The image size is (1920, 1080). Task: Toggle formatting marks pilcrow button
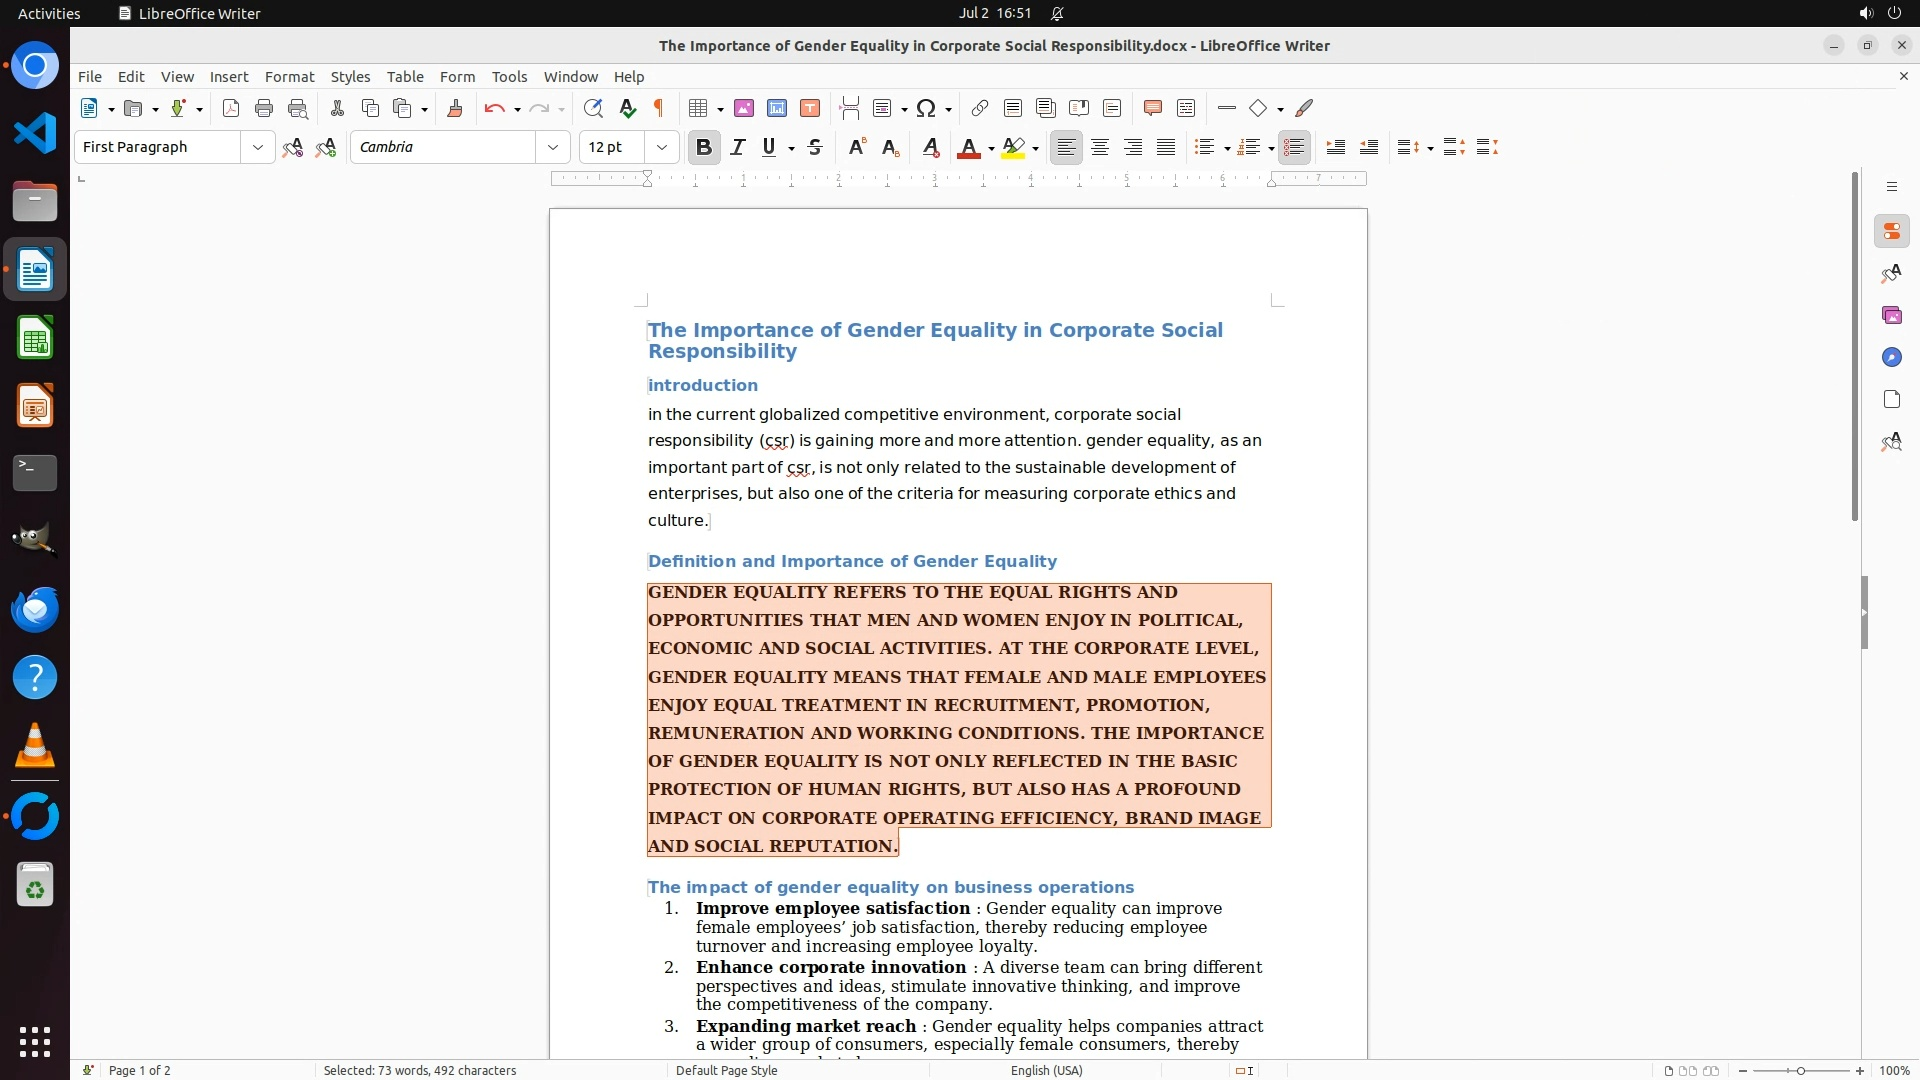[659, 109]
